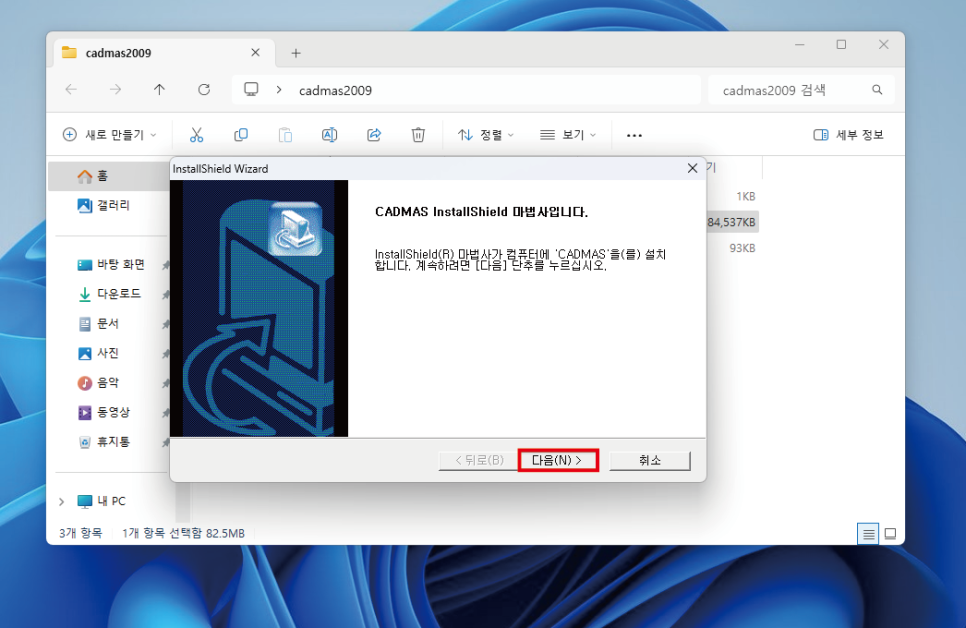Screen dimensions: 966x628
Task: Maximize the Explorer window
Action: (841, 45)
